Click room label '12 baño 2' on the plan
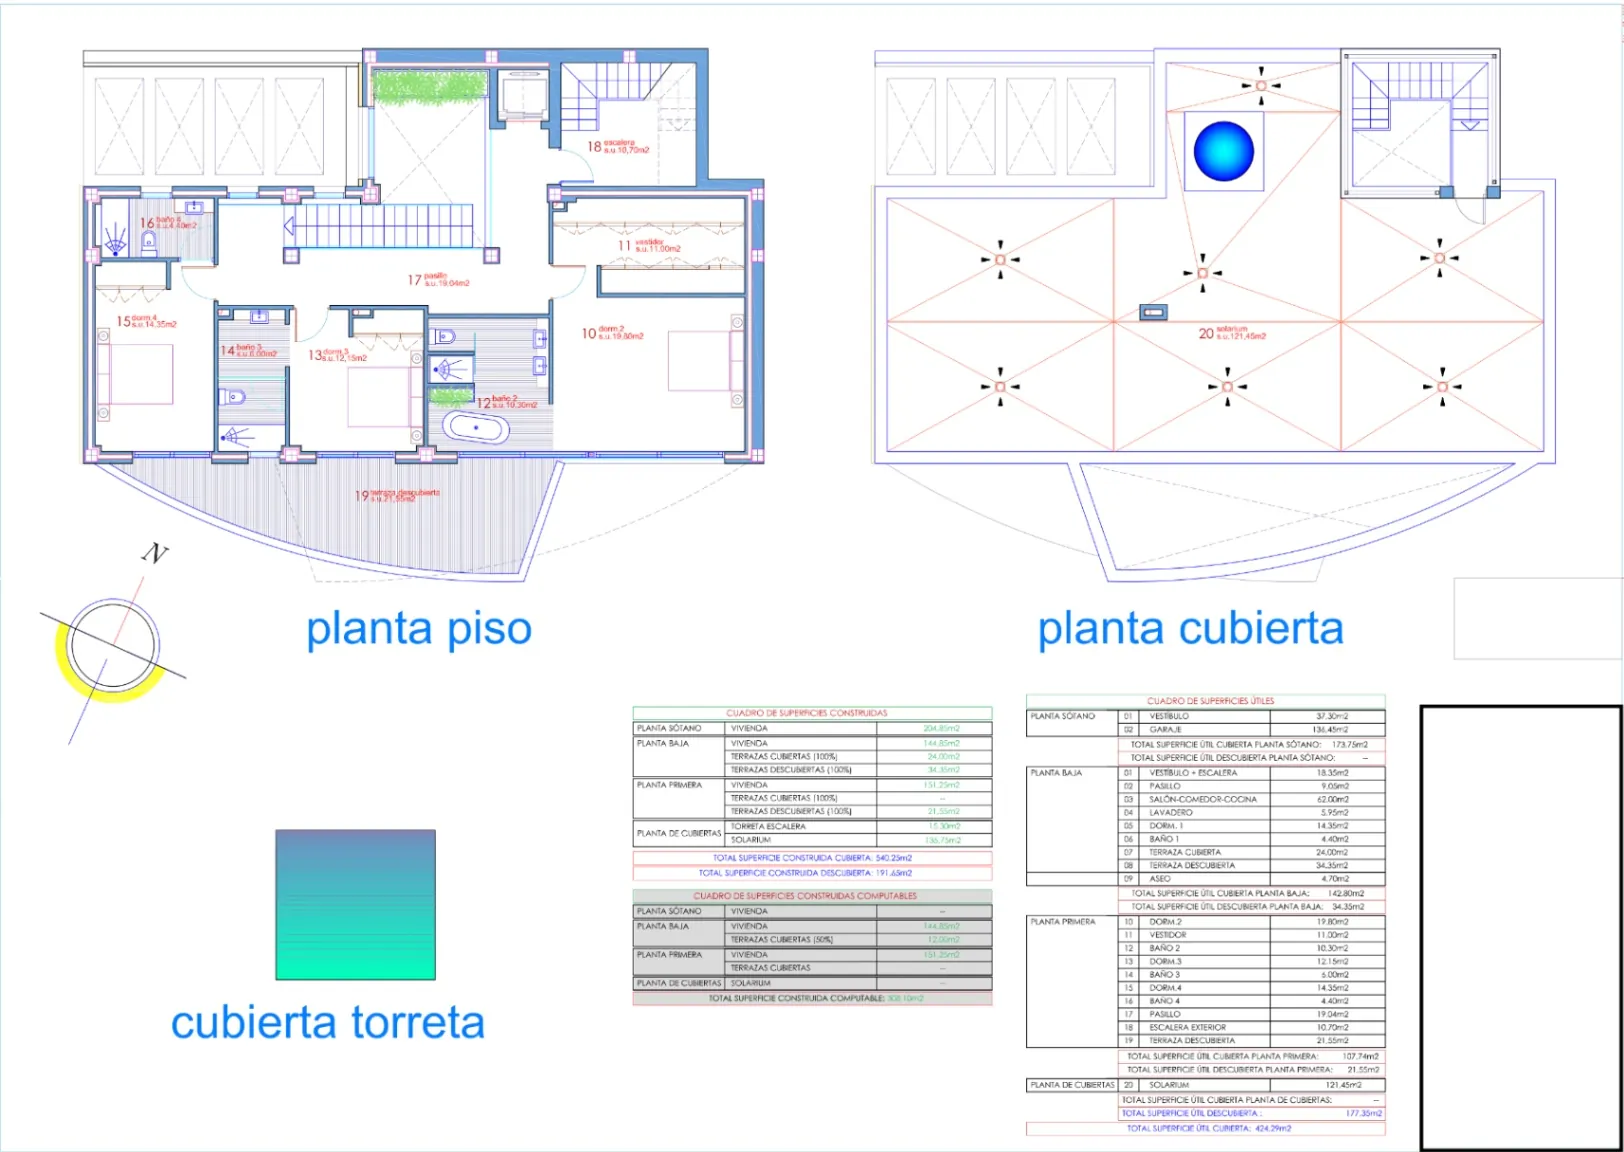Image resolution: width=1624 pixels, height=1152 pixels. [x=507, y=402]
